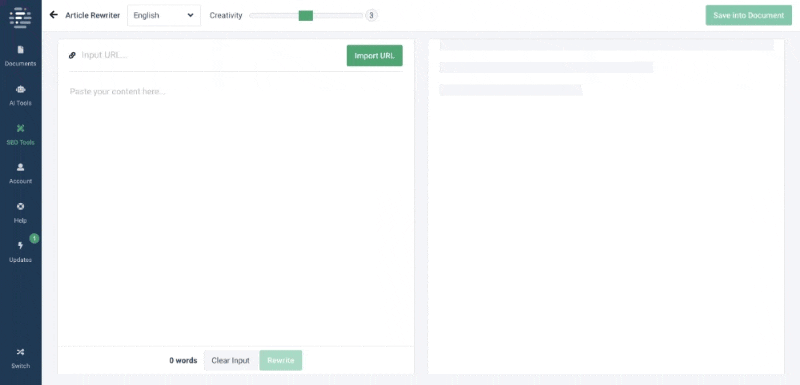Click the link icon beside Input URL

[72, 56]
